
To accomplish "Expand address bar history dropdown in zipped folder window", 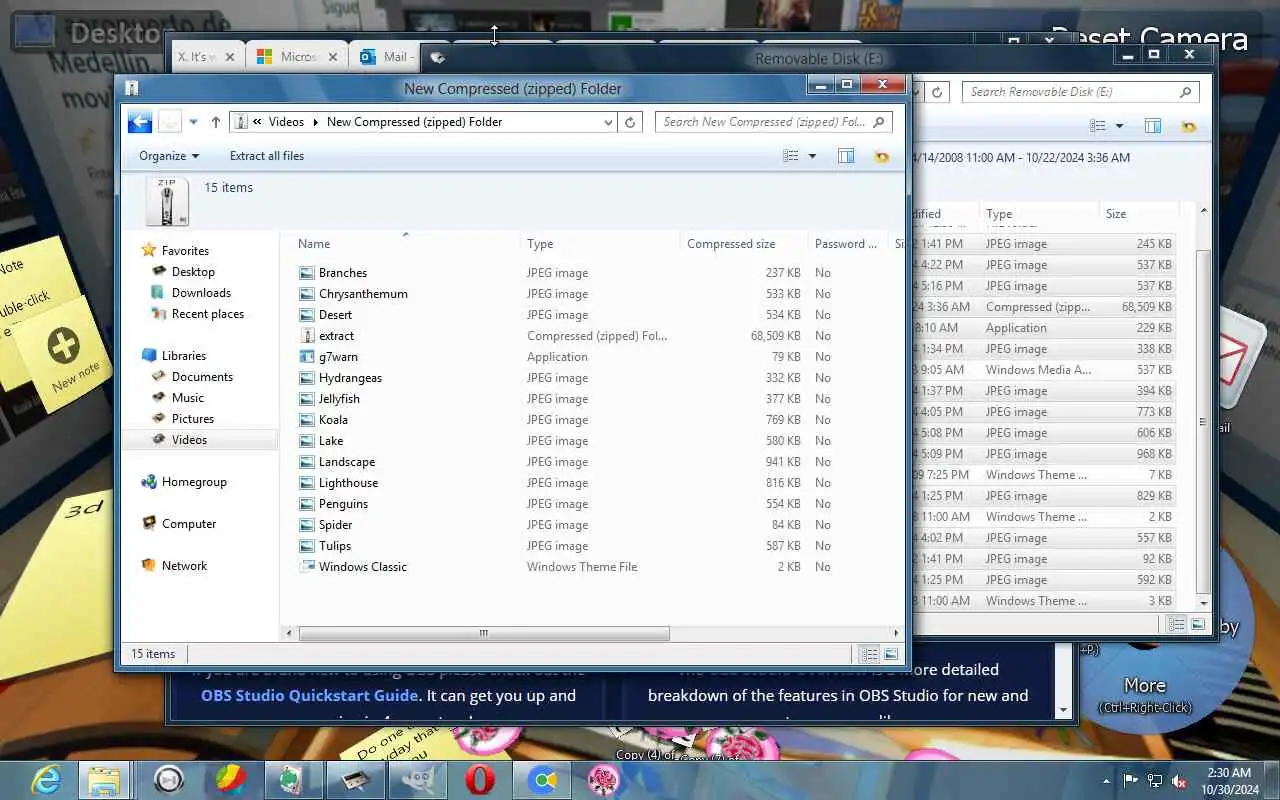I will [608, 122].
